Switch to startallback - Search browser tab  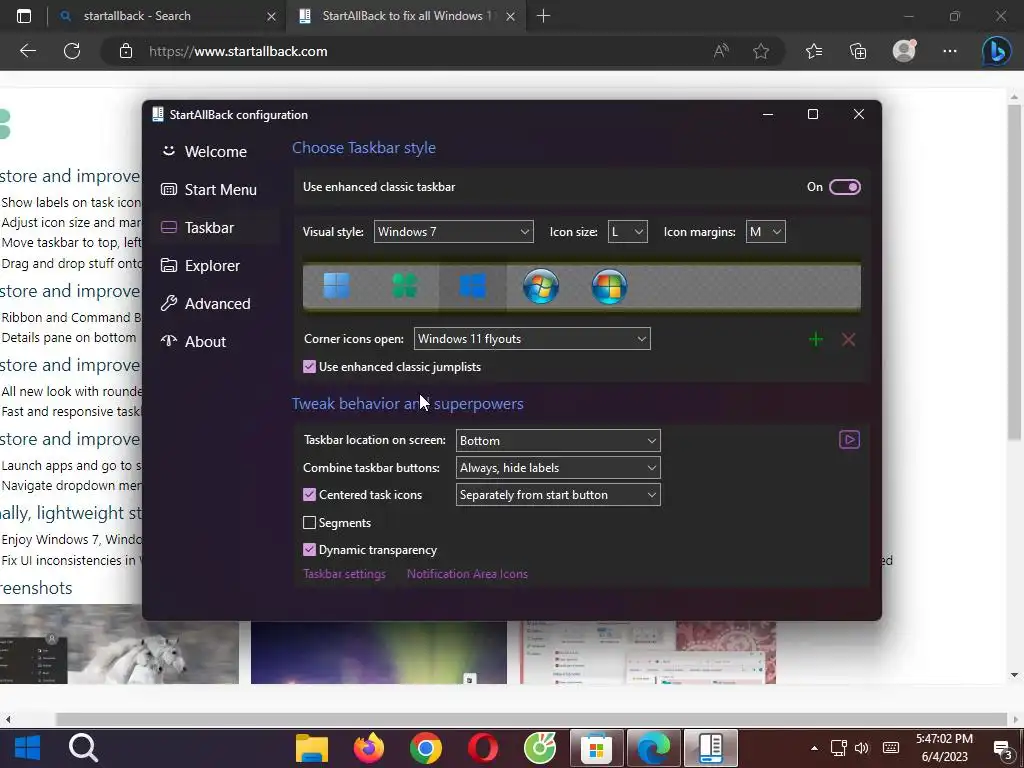pos(167,16)
